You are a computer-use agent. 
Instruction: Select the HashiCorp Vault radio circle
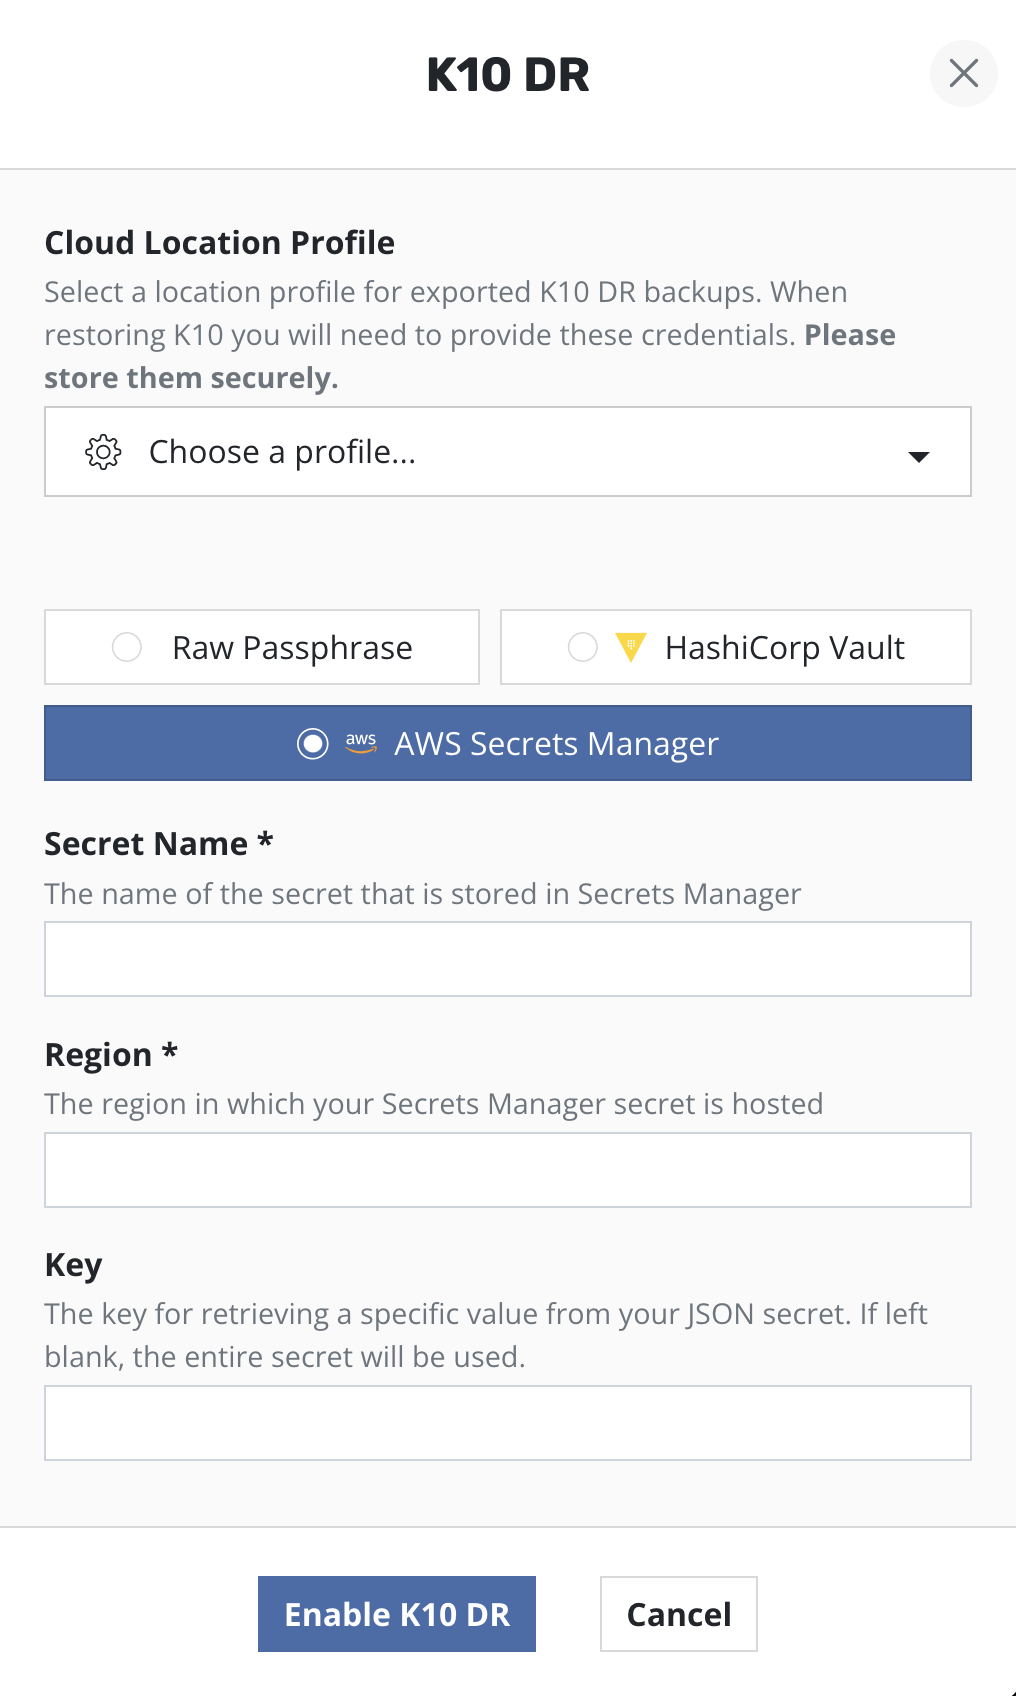[582, 647]
